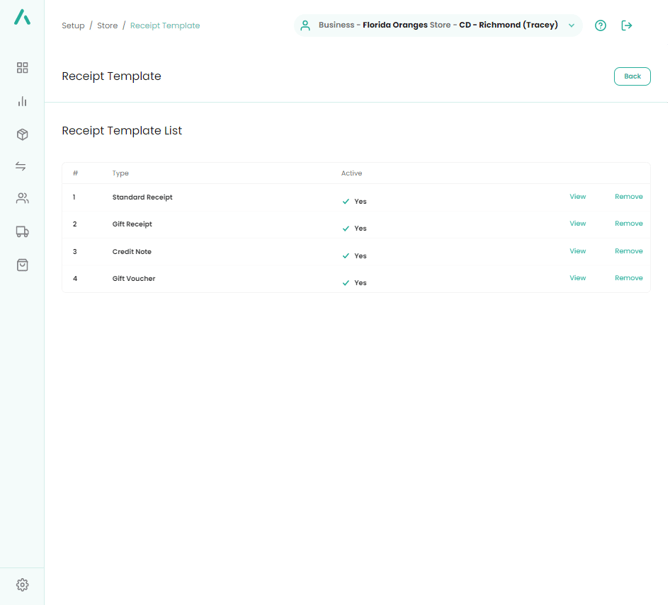View the Credit Note template
This screenshot has width=670, height=605.
577,251
